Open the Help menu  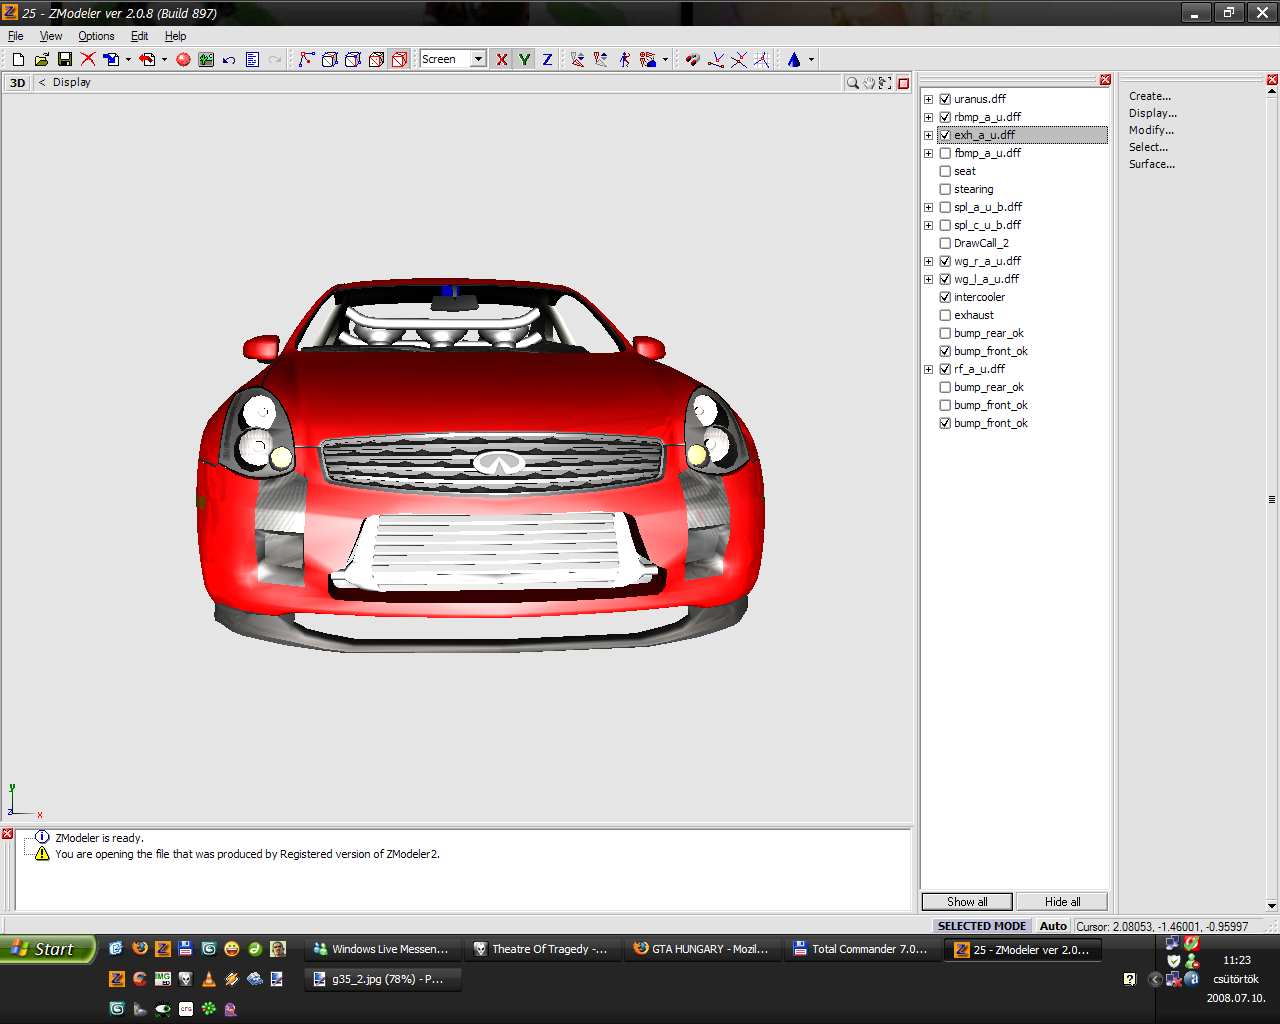(175, 36)
